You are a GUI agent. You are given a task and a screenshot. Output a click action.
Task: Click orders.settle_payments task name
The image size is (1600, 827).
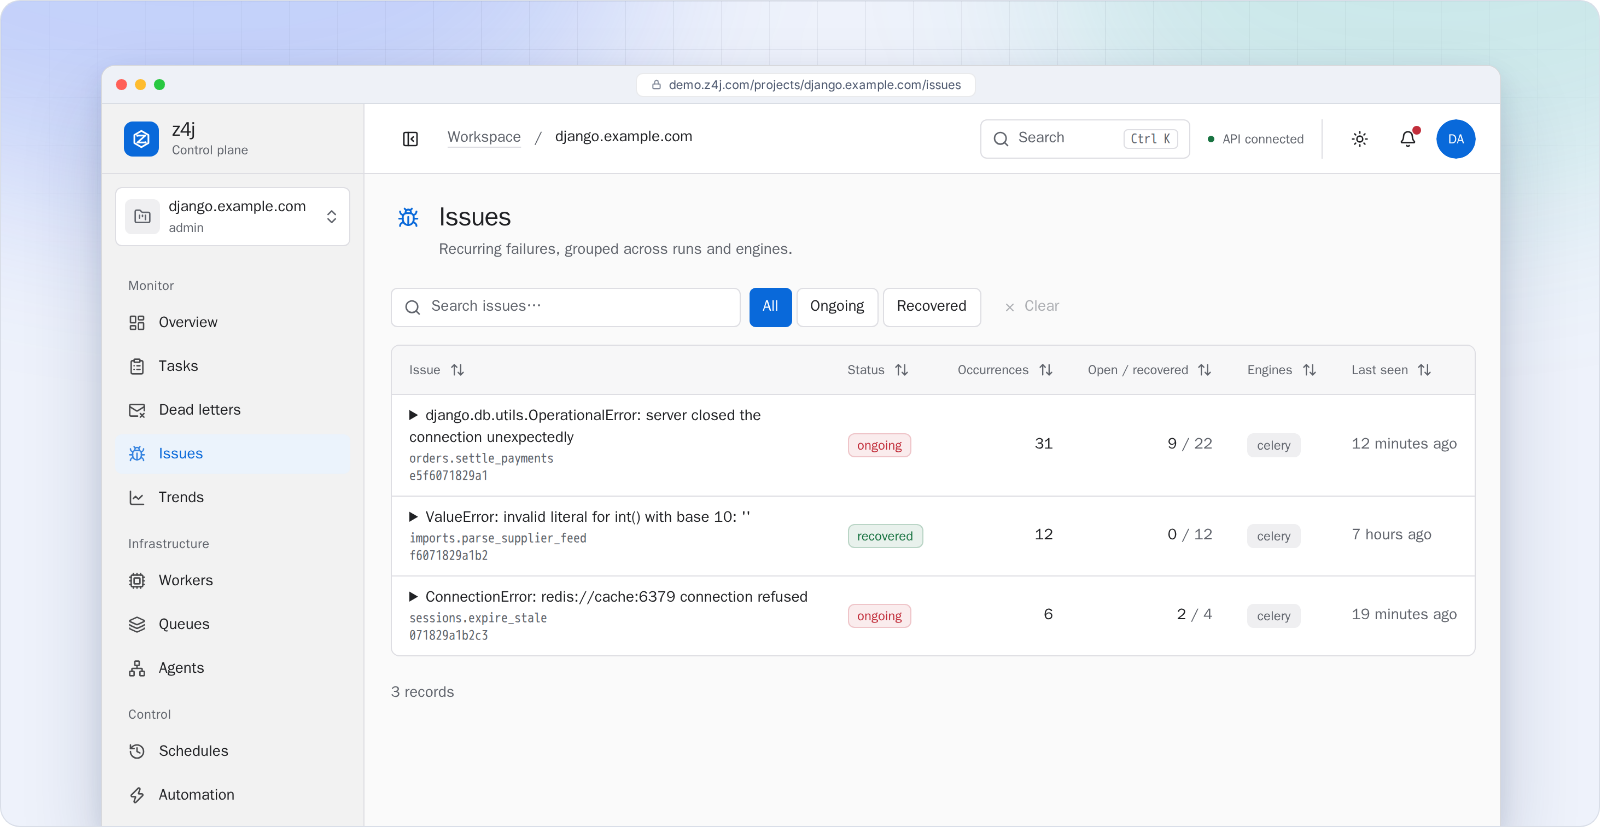click(481, 459)
